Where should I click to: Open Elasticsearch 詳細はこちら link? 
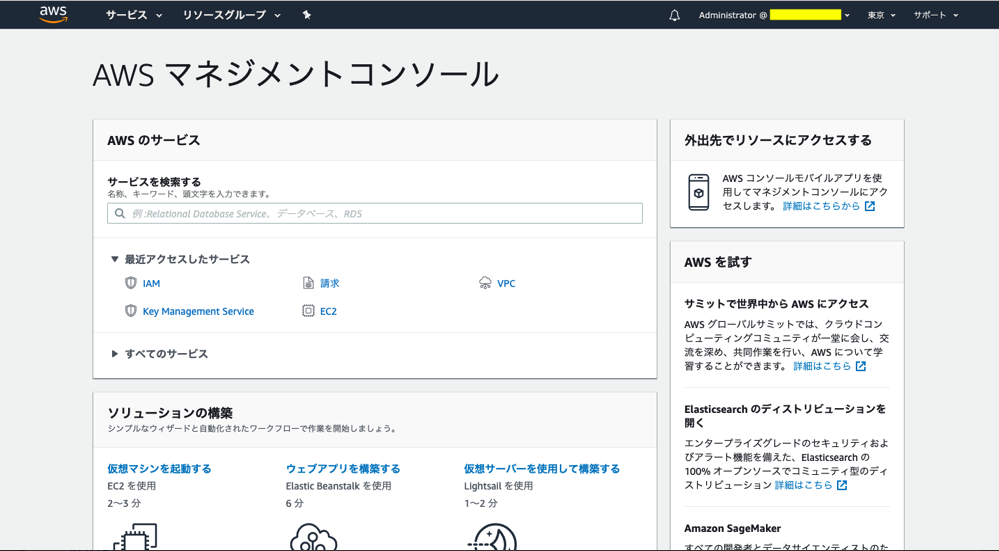pos(803,485)
